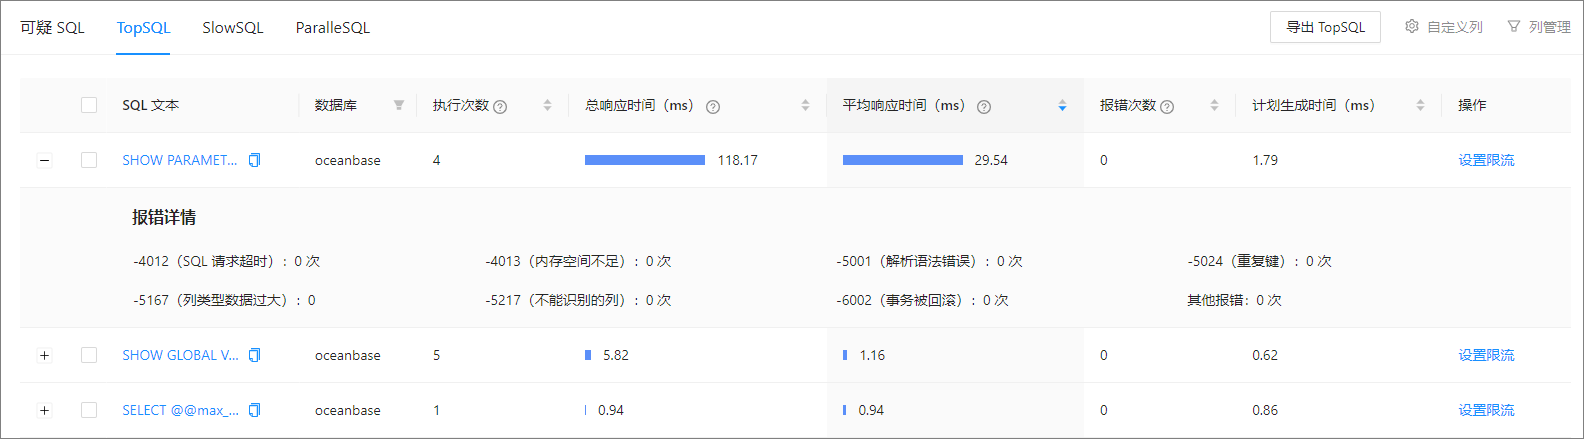Open the SHOW GLOBAL V... SQL text link
This screenshot has height=439, width=1584.
click(x=180, y=355)
